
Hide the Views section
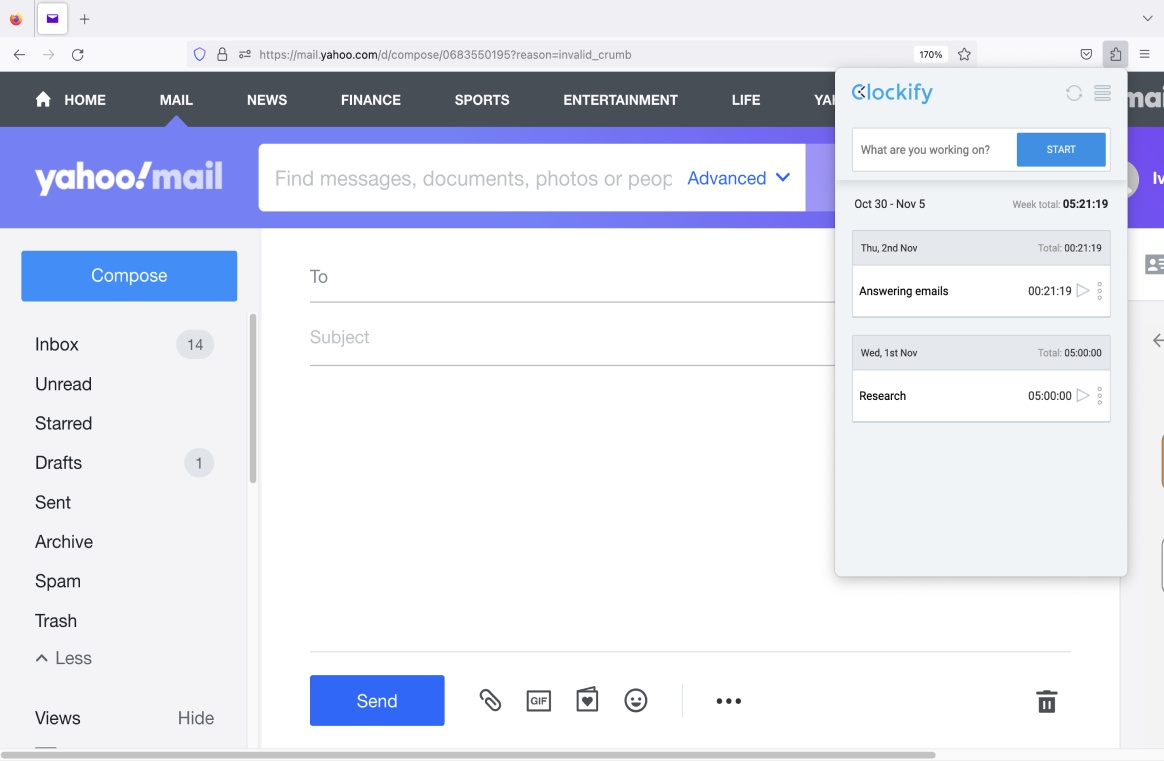coord(195,718)
